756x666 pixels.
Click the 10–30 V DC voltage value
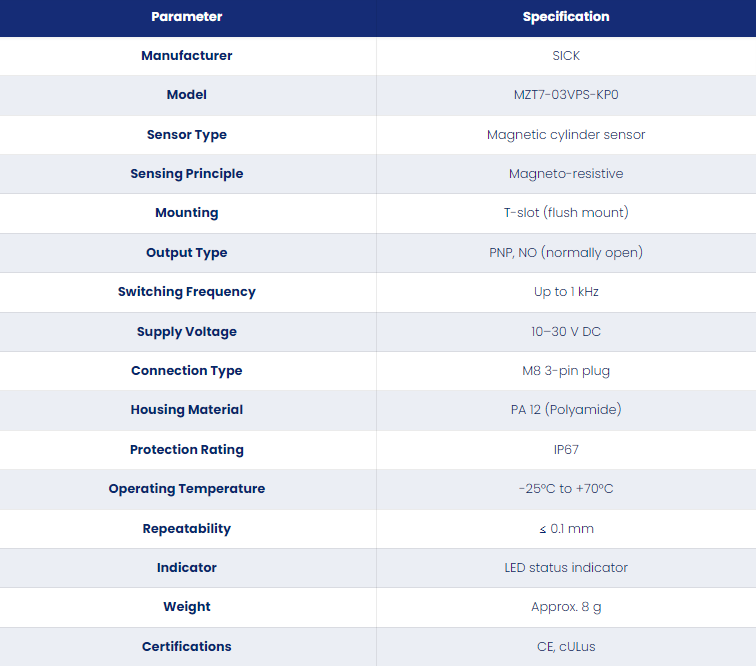point(566,332)
